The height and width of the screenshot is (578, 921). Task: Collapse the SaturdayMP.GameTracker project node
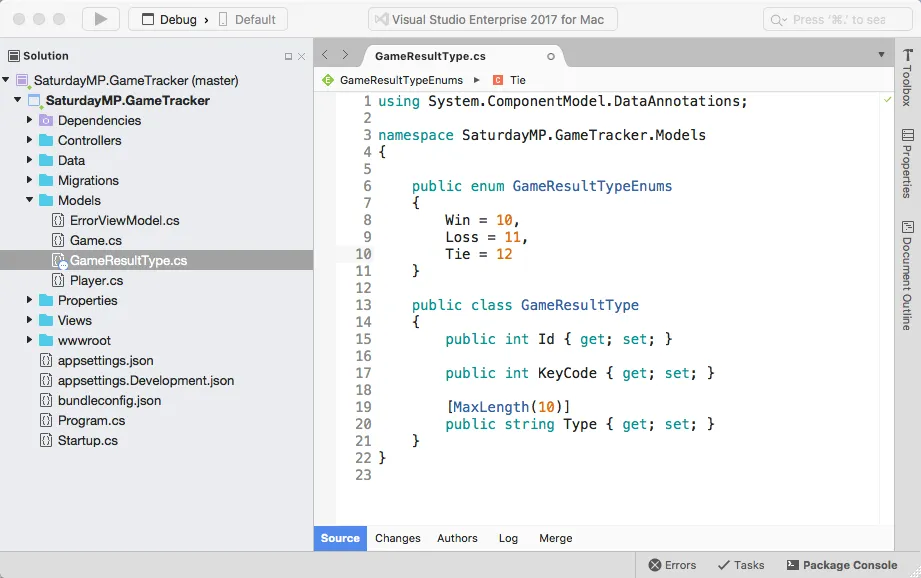(x=18, y=100)
